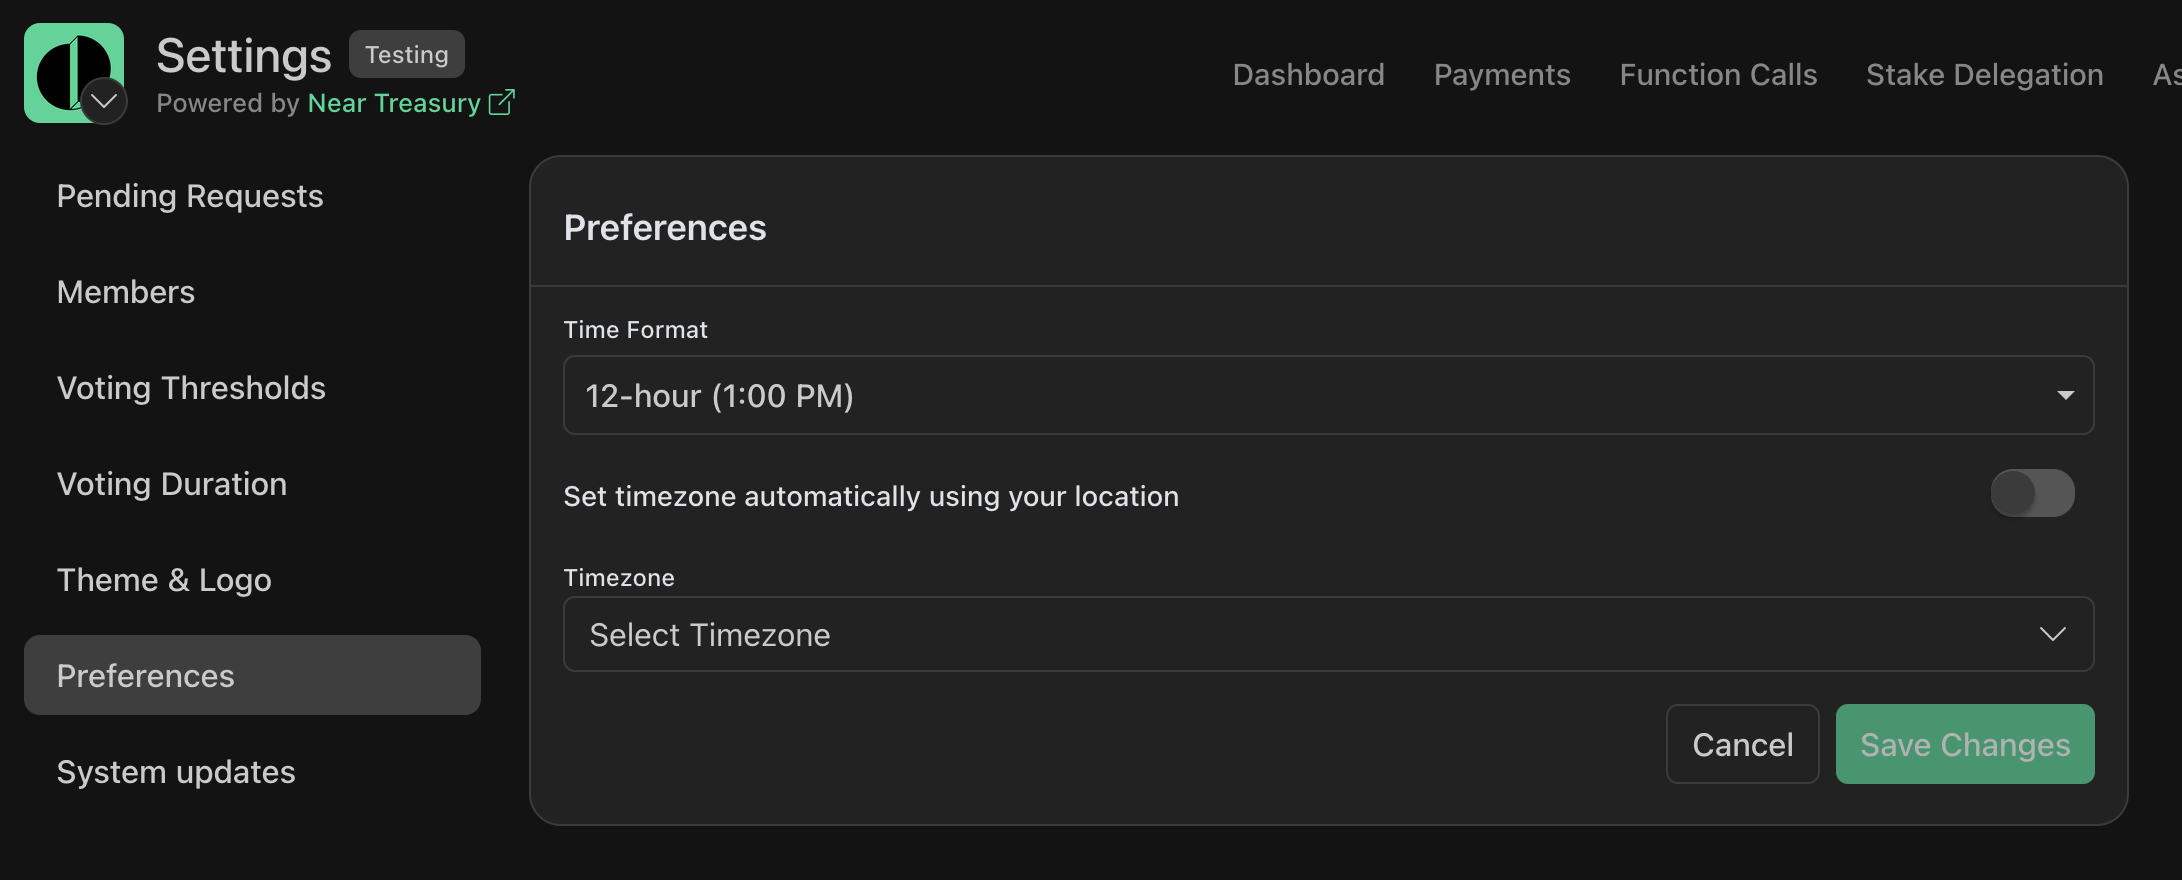Click the Timezone dropdown chevron arrow

tap(2054, 634)
